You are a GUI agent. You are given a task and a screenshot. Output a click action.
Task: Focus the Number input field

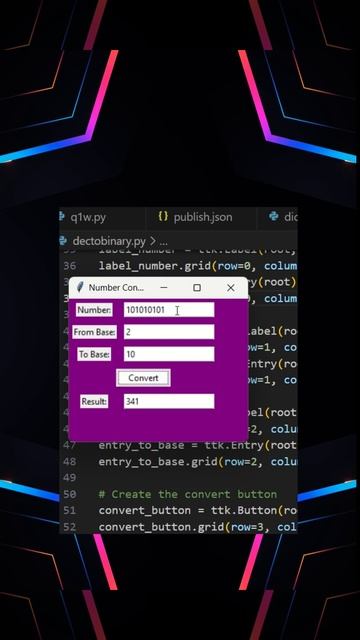[169, 310]
